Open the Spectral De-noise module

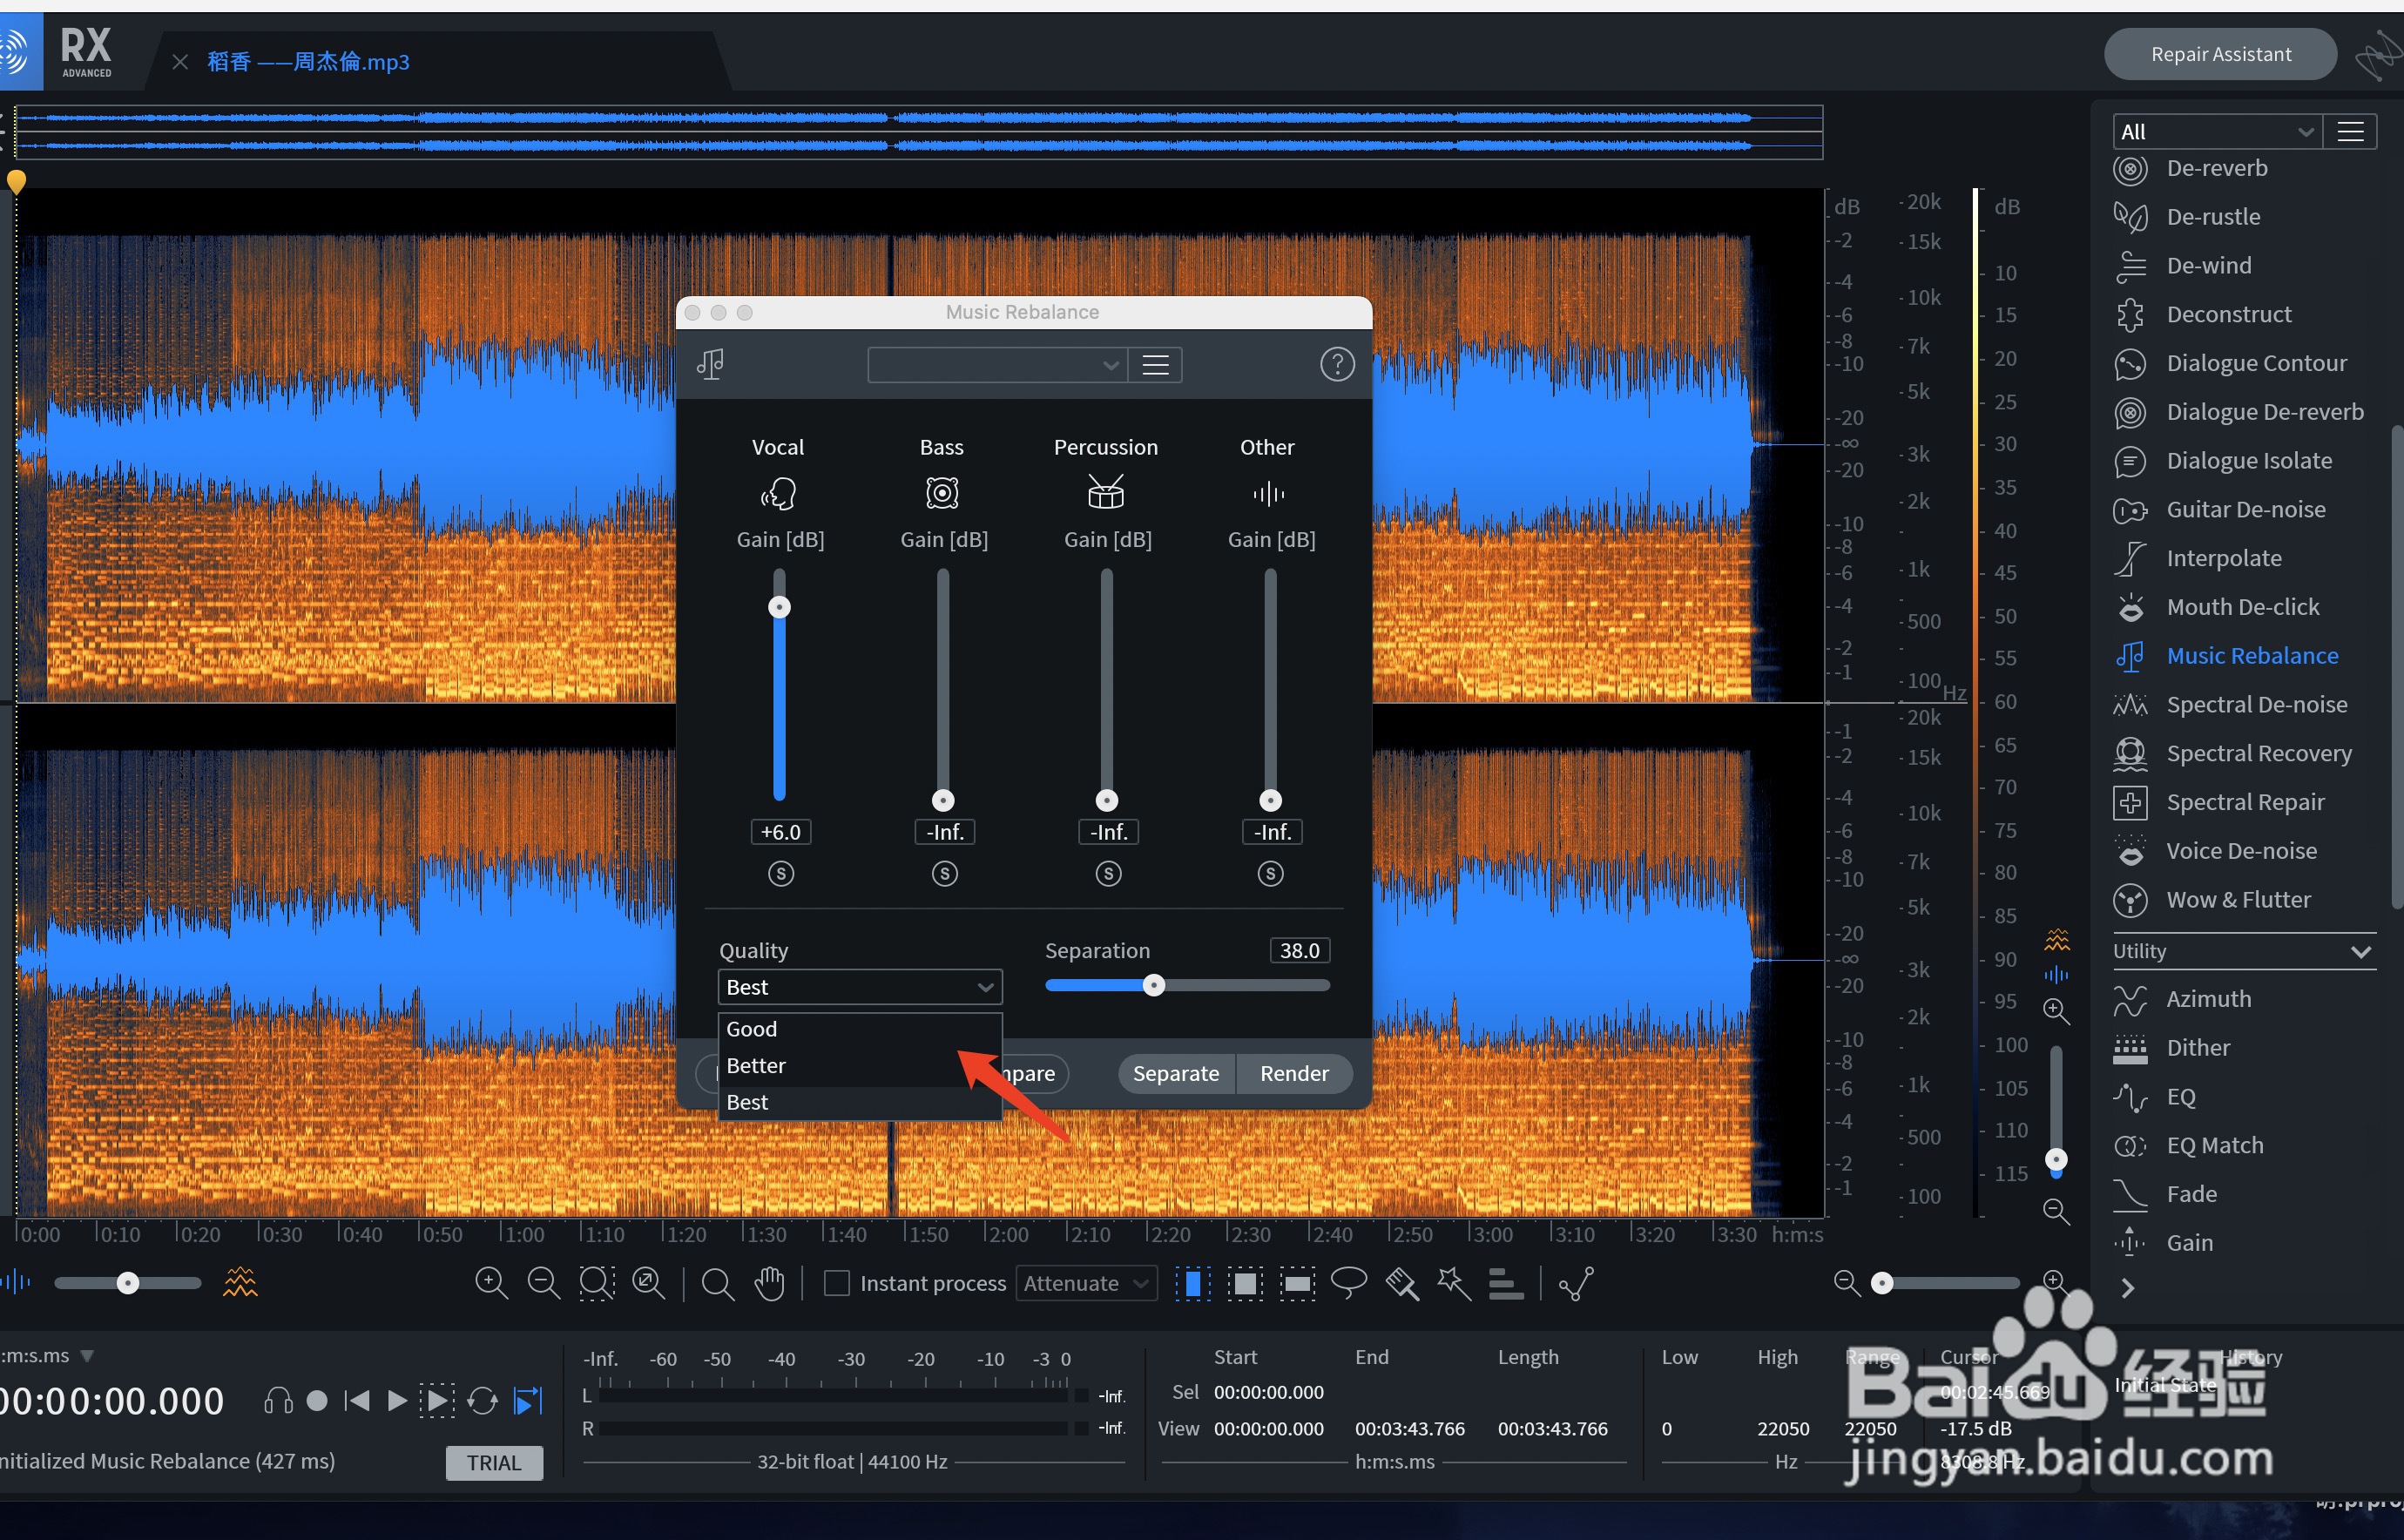coord(2256,705)
